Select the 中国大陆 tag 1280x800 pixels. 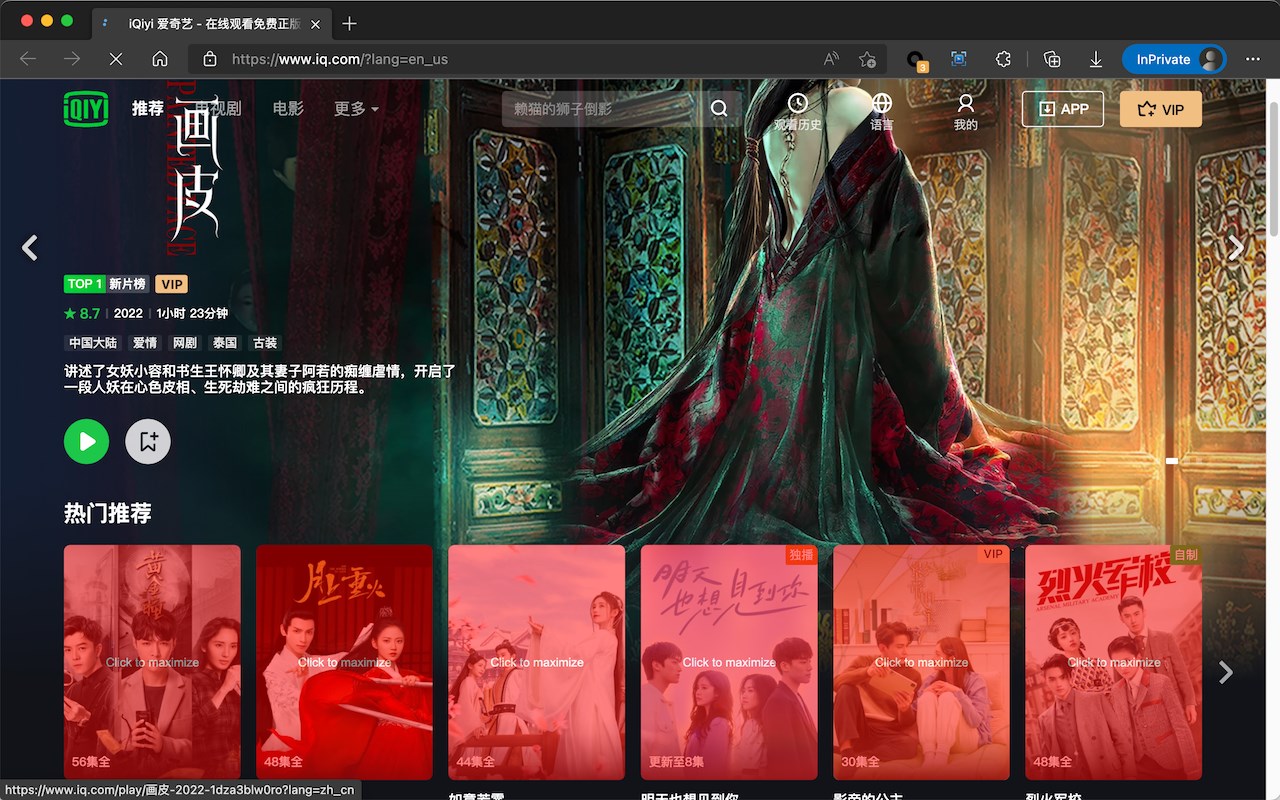[x=93, y=343]
